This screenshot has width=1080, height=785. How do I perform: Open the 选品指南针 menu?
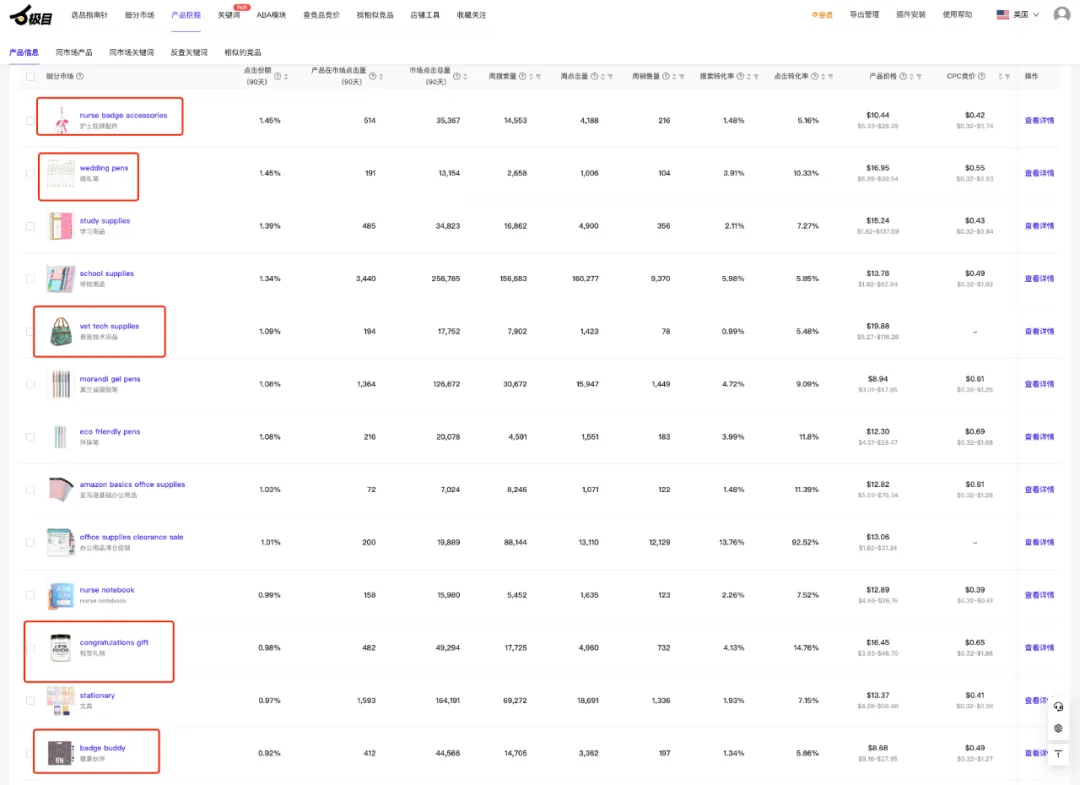(90, 15)
